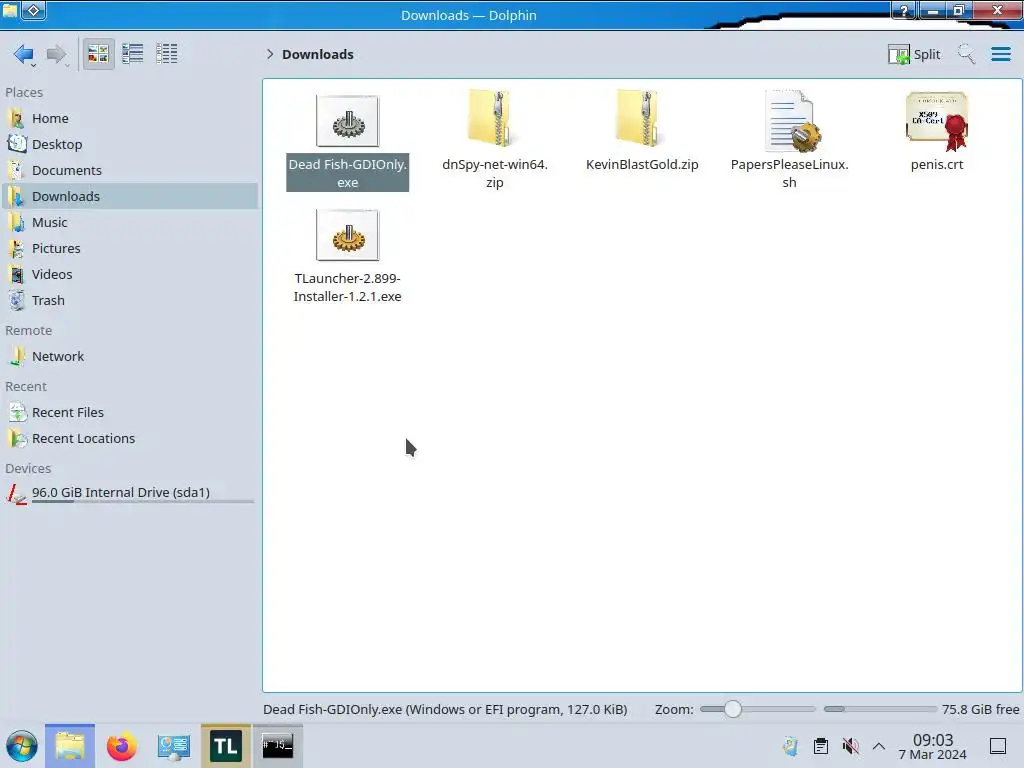Click the show desktop button

pyautogui.click(x=998, y=746)
